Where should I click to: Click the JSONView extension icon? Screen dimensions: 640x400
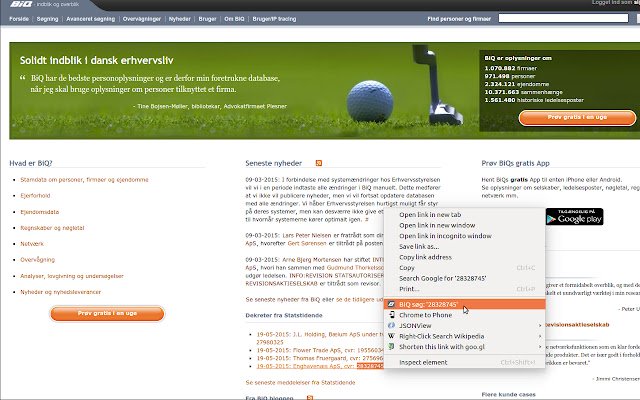[x=391, y=325]
